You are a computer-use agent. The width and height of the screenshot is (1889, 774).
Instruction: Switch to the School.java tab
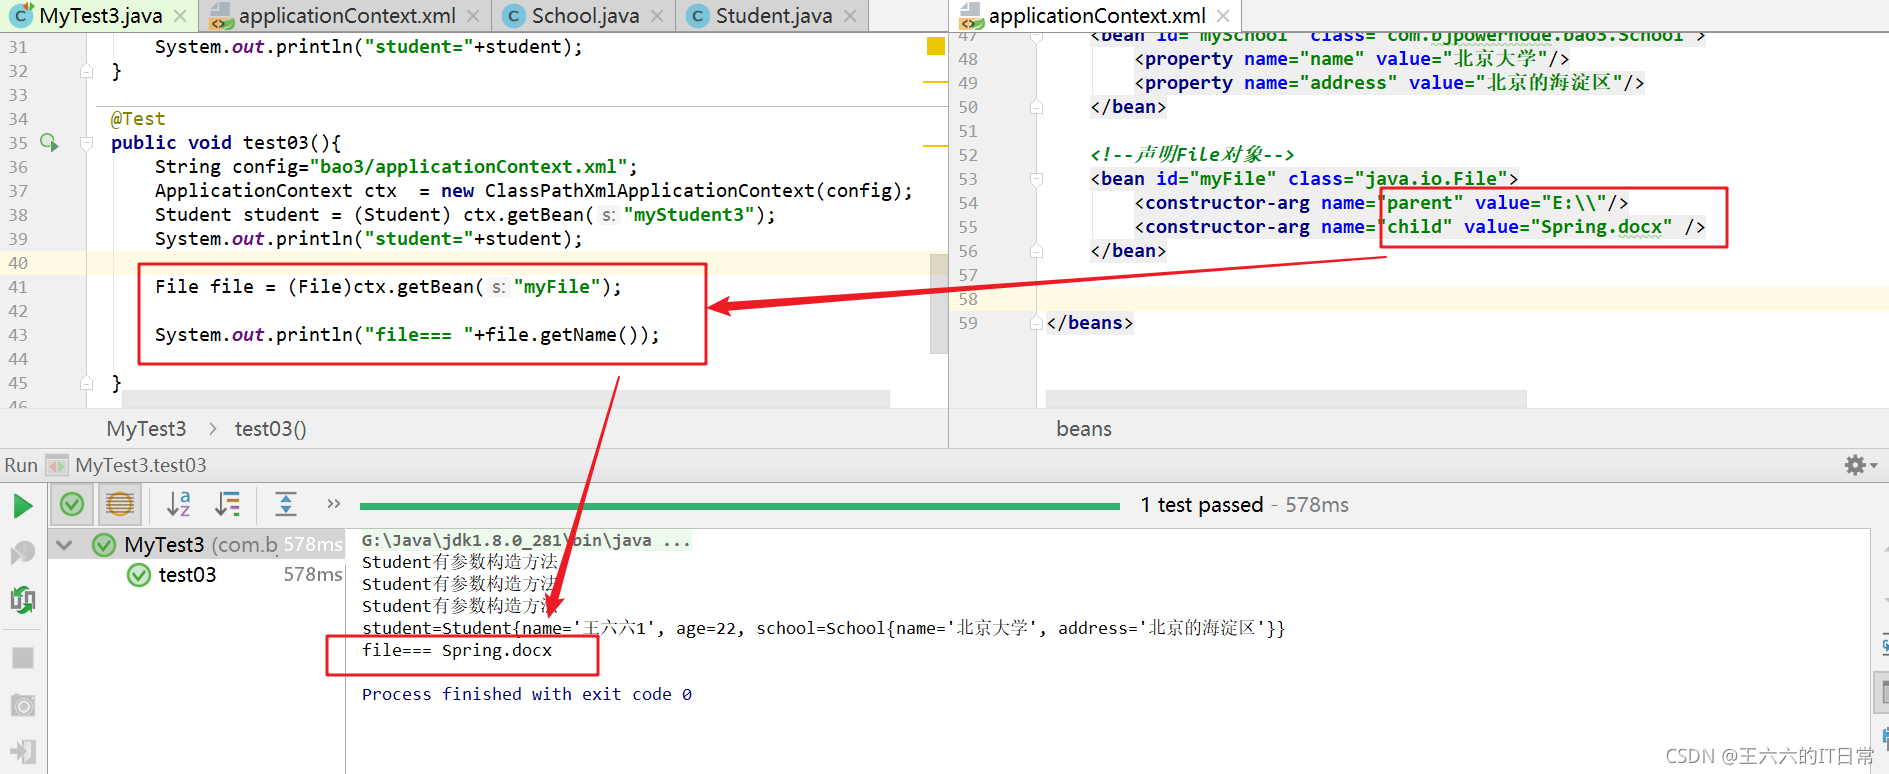click(585, 16)
